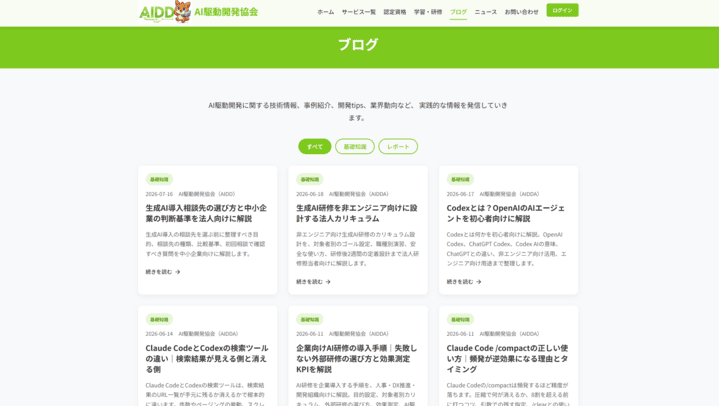The width and height of the screenshot is (719, 406).
Task: Click the intro text about AI駆動開発に関する技術情報
Action: tap(358, 111)
